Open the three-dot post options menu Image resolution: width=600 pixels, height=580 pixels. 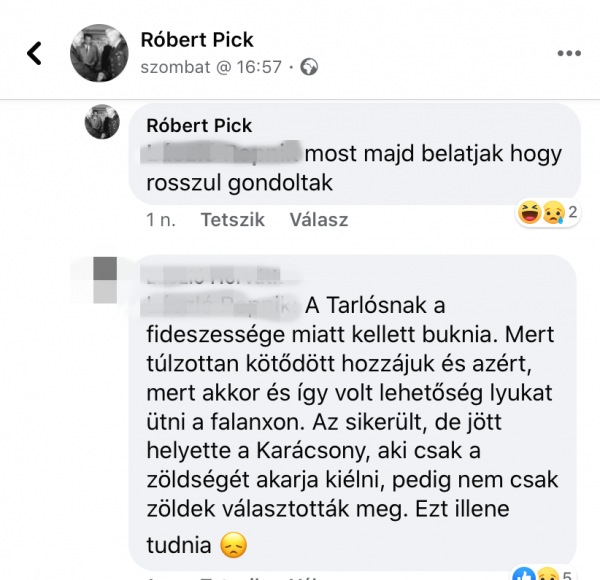(569, 53)
